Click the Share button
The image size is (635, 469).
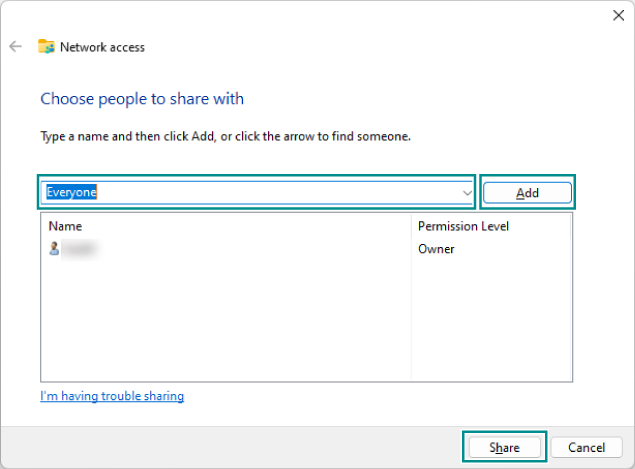(x=504, y=447)
